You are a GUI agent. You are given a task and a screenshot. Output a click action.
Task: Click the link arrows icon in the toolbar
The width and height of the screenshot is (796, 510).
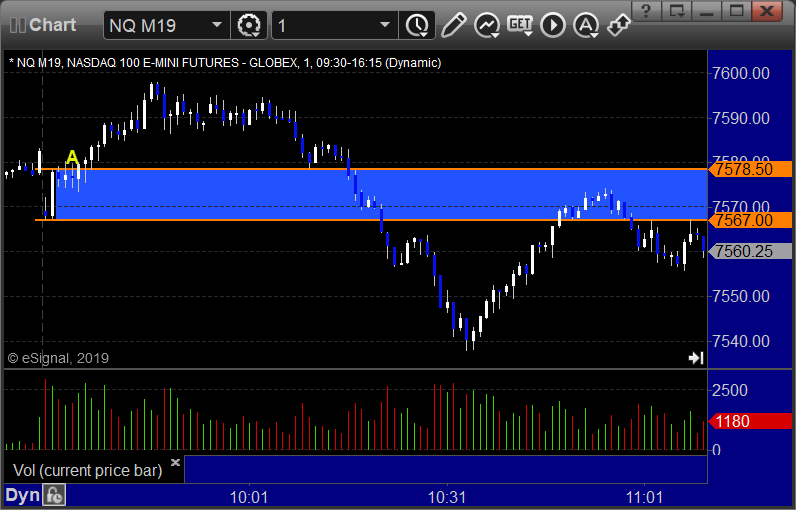click(x=619, y=25)
